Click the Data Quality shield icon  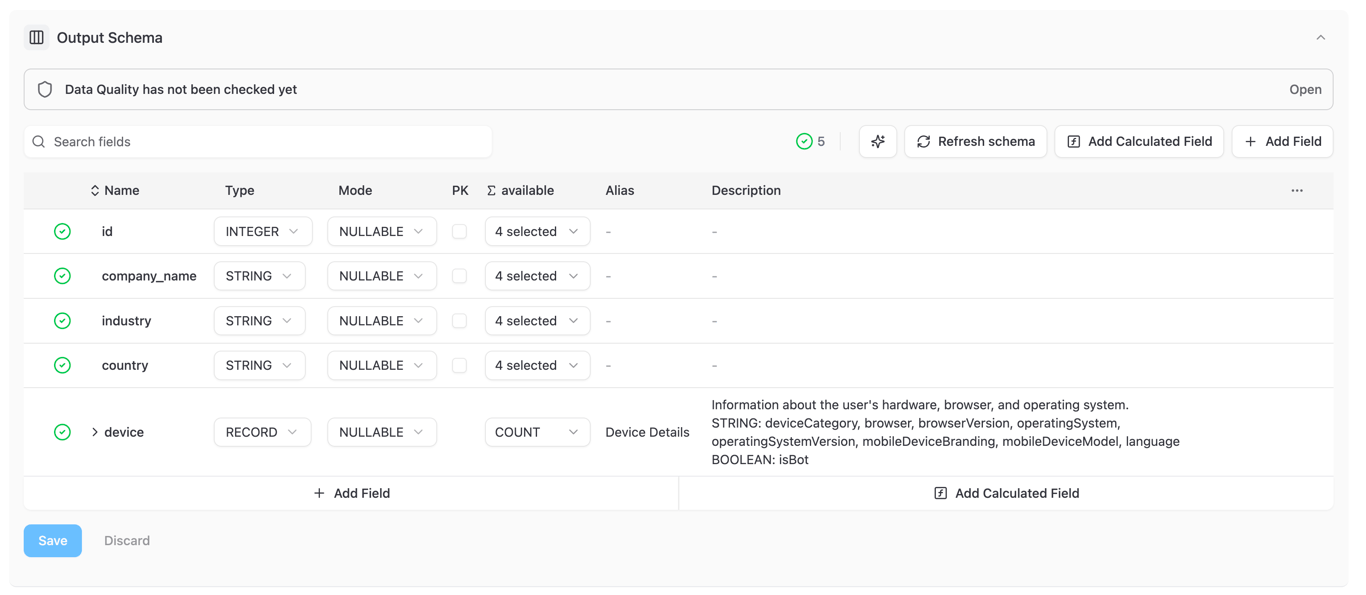[45, 89]
